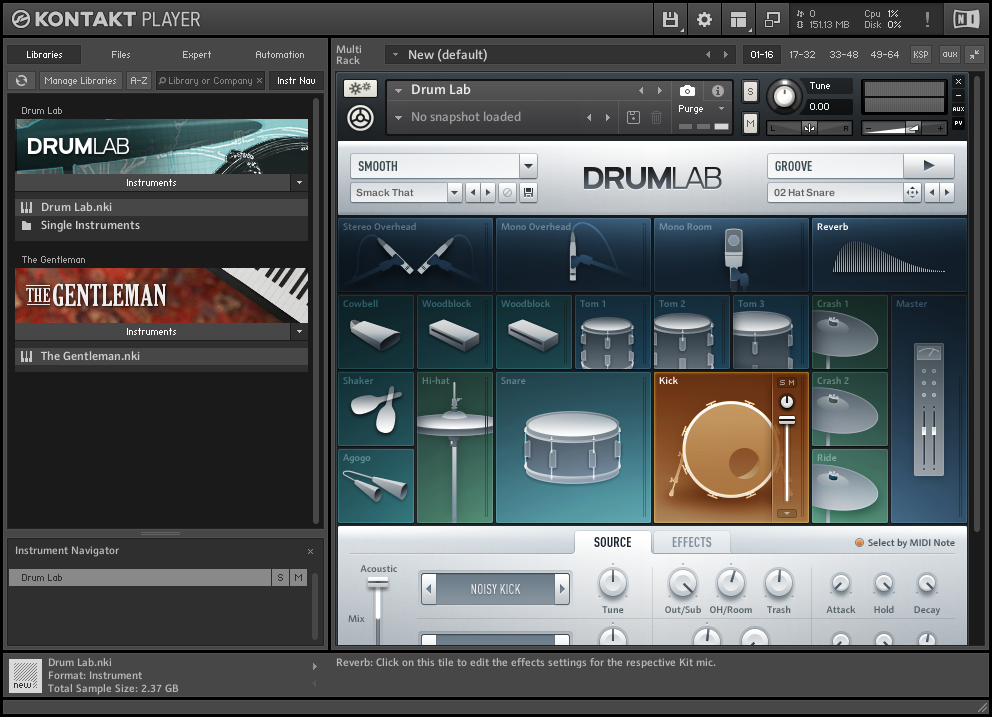
Task: Open the No snapshot loaded dropdown
Action: click(399, 118)
